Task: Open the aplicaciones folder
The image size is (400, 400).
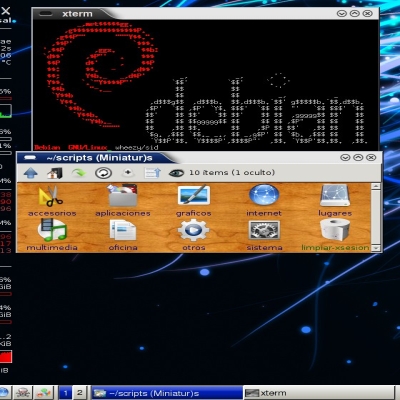Action: coord(123,201)
